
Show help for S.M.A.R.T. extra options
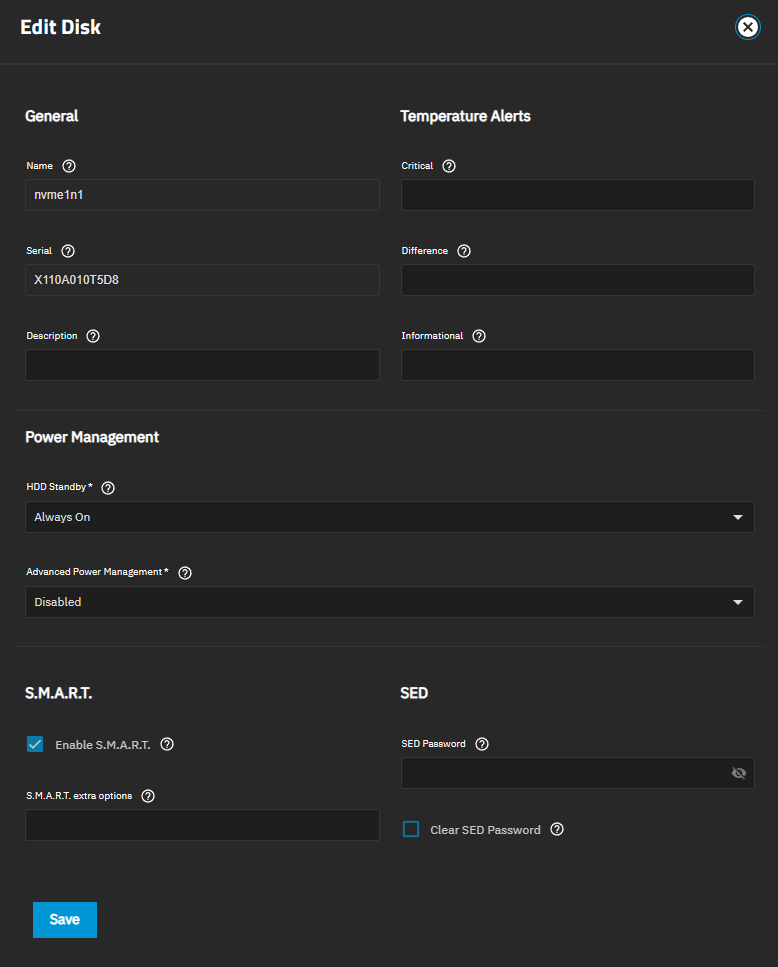pyautogui.click(x=148, y=796)
